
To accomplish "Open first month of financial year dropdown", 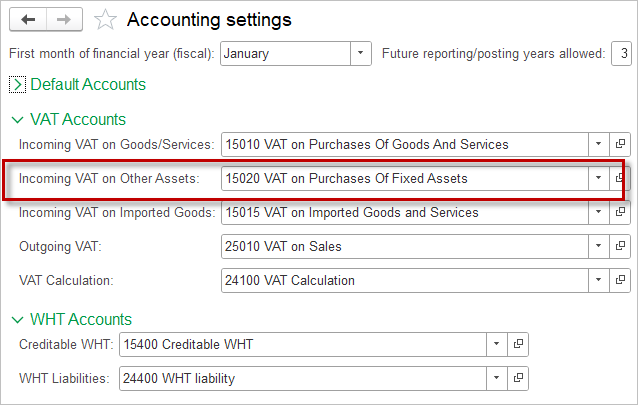I will click(x=361, y=53).
